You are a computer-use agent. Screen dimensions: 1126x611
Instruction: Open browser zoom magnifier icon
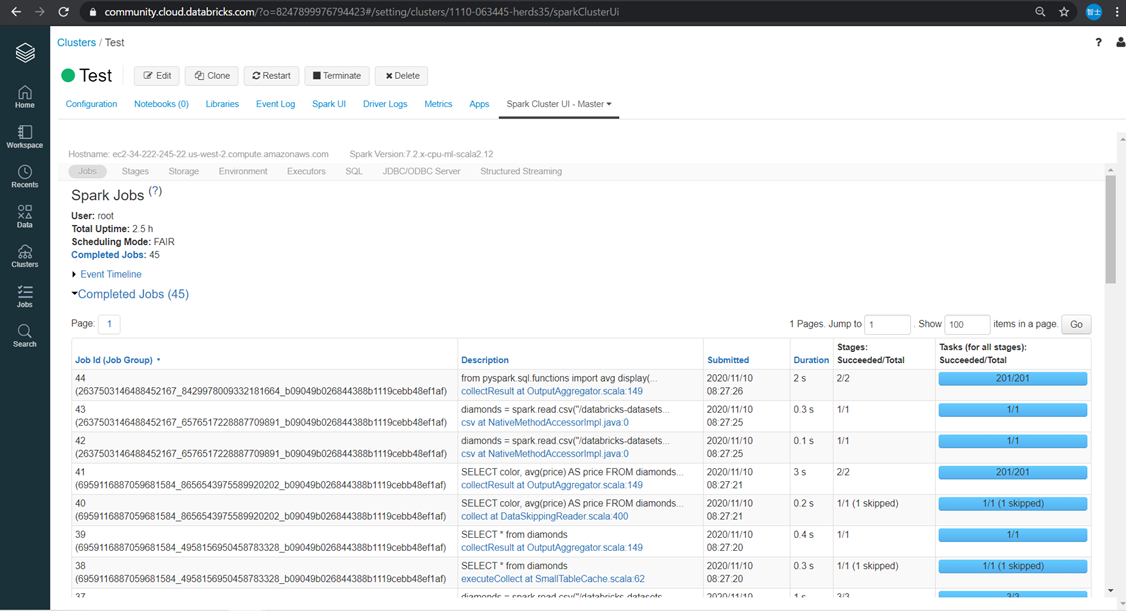click(1040, 11)
